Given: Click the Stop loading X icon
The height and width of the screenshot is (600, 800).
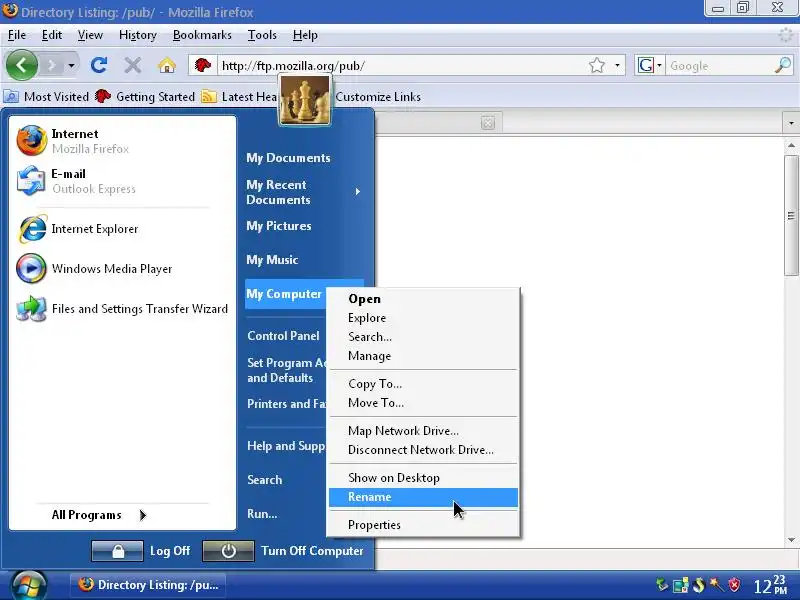Looking at the screenshot, I should point(133,65).
